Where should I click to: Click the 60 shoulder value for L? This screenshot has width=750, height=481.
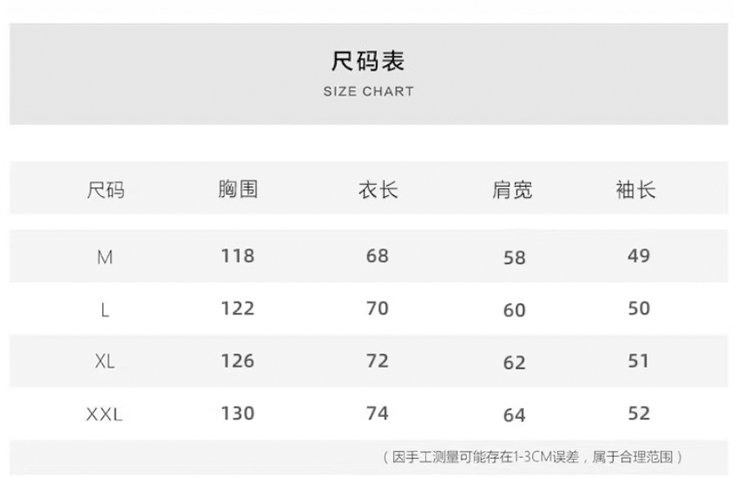click(x=514, y=310)
